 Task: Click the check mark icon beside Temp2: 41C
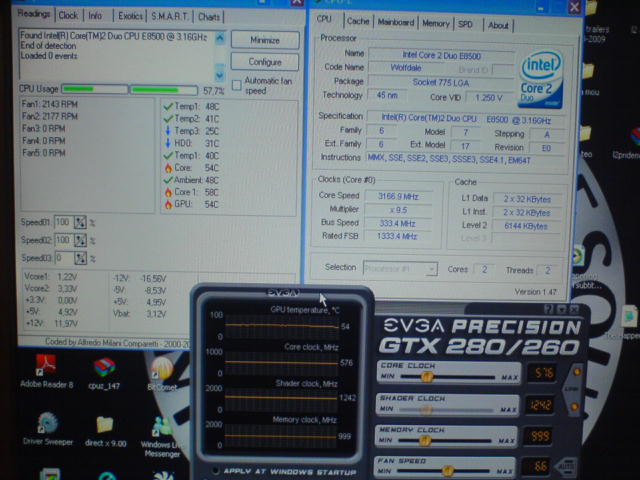tap(168, 119)
